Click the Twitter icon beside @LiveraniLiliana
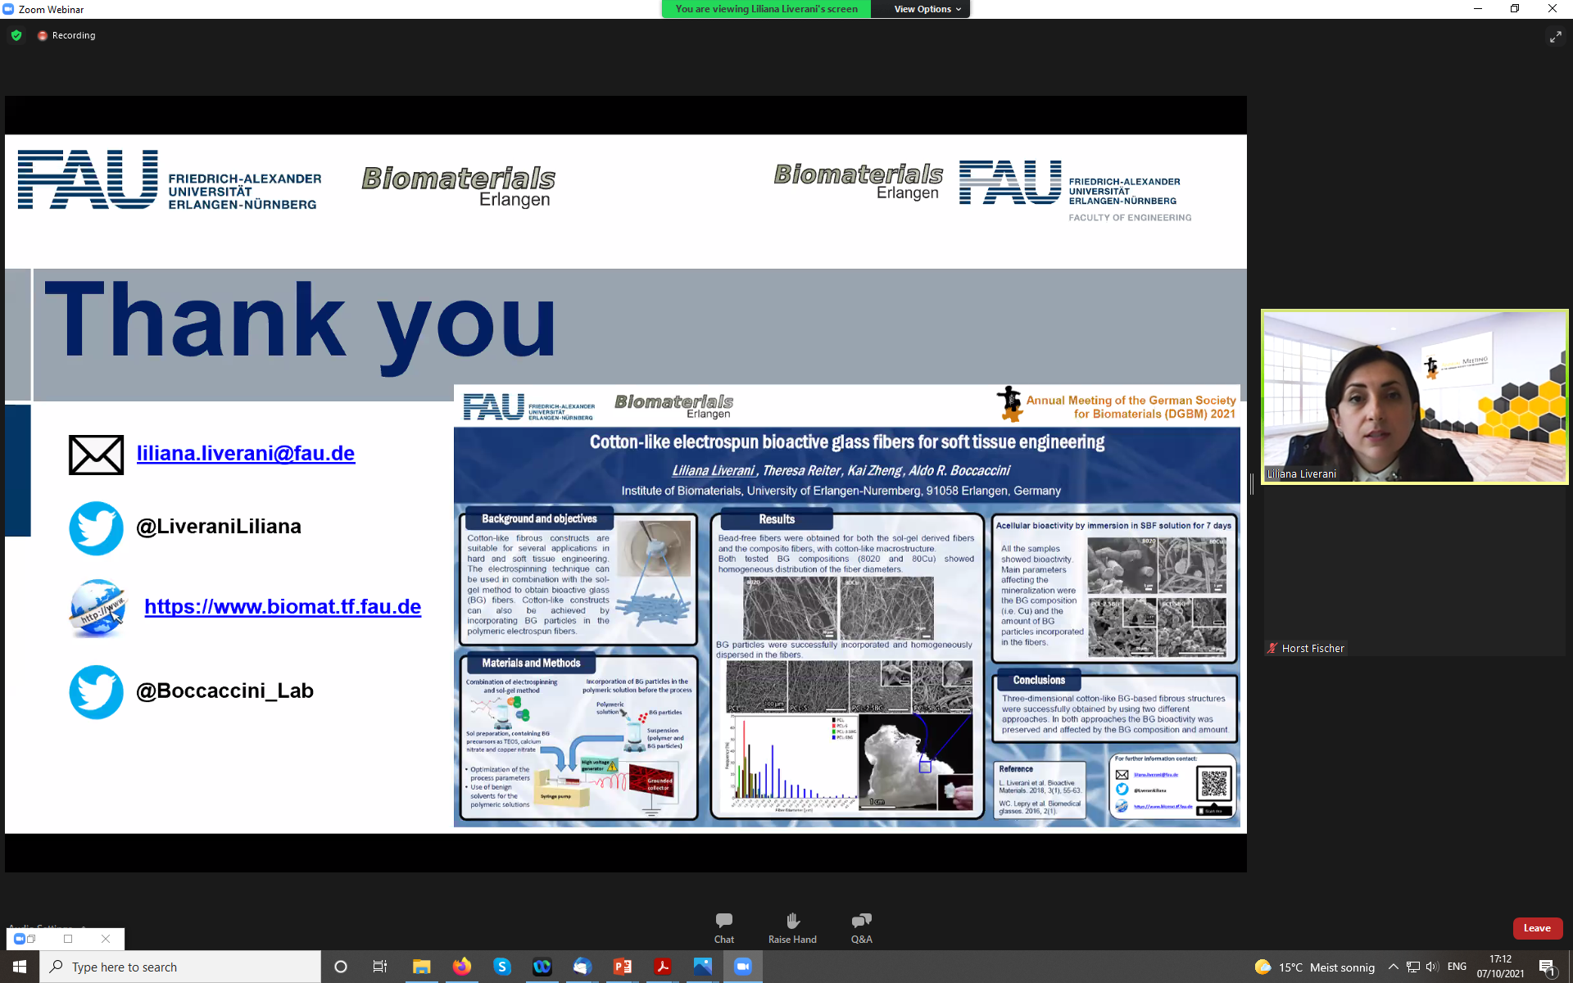This screenshot has width=1573, height=983. tap(96, 527)
